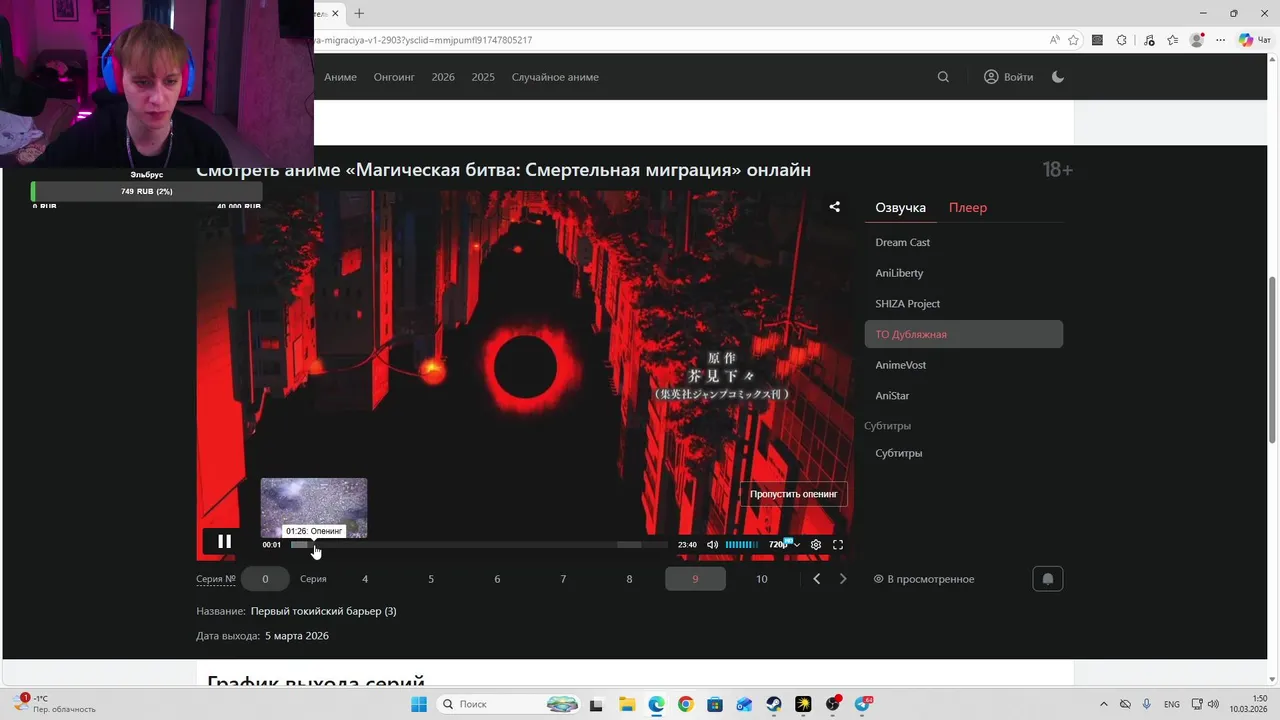Select episode 6

tap(497, 579)
